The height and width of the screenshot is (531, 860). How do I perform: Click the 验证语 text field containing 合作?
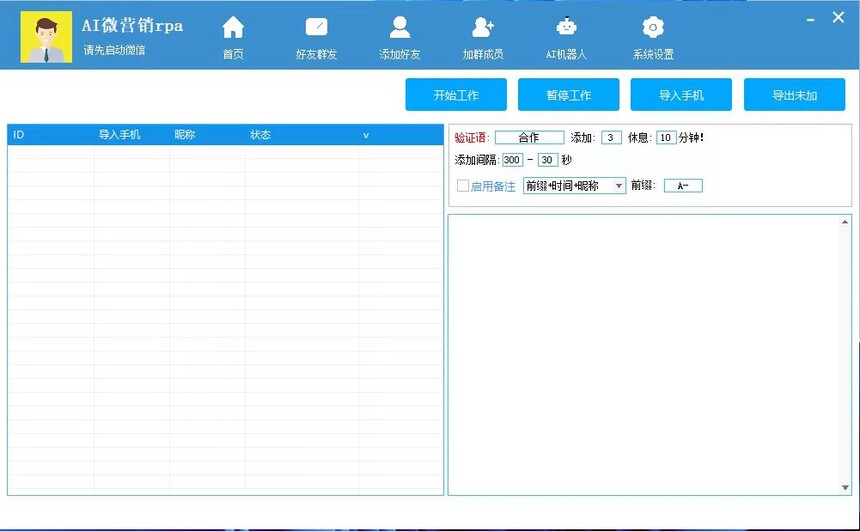pyautogui.click(x=529, y=138)
